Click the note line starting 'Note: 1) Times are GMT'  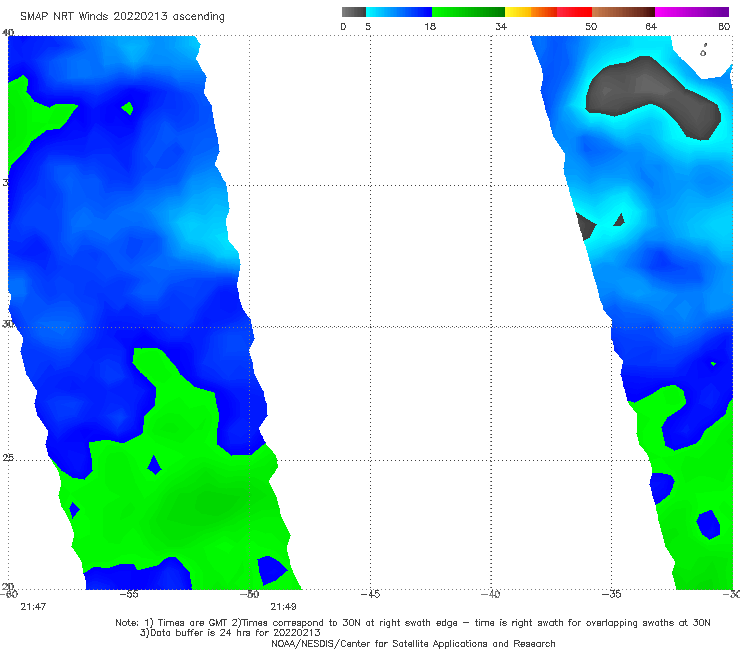[x=412, y=623]
